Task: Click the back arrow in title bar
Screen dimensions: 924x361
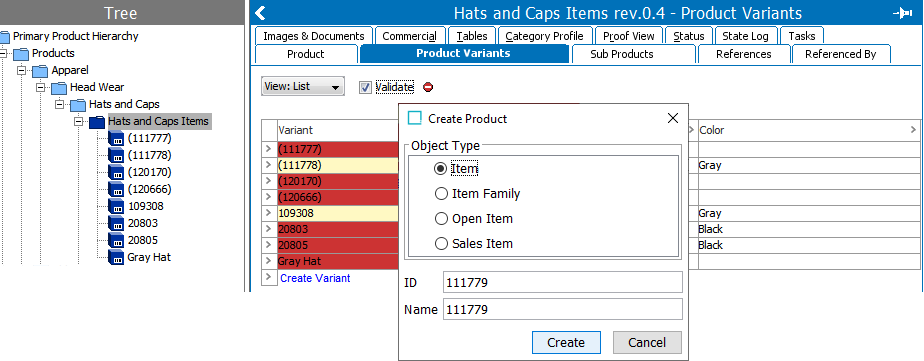Action: [260, 13]
